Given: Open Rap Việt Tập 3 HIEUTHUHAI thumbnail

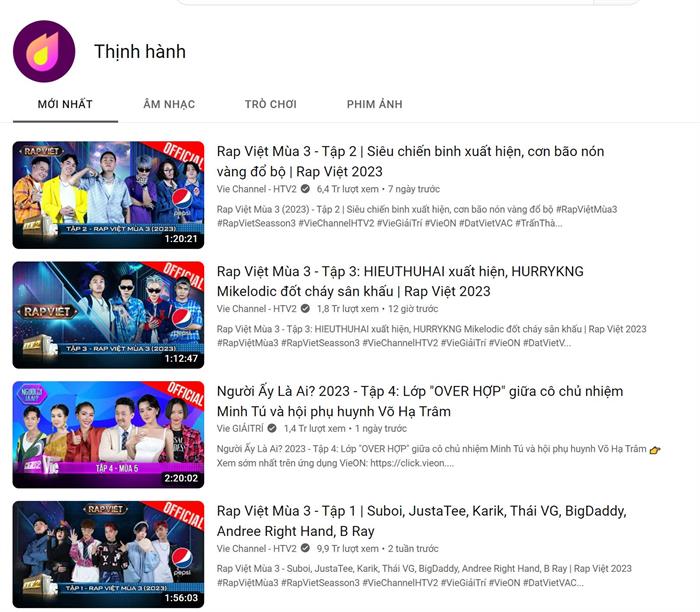Looking at the screenshot, I should [108, 315].
